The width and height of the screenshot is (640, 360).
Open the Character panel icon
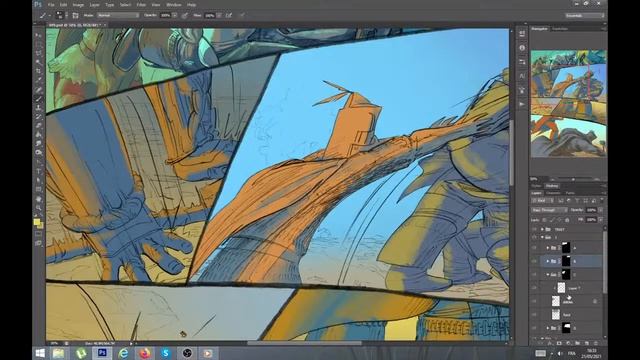pyautogui.click(x=522, y=76)
